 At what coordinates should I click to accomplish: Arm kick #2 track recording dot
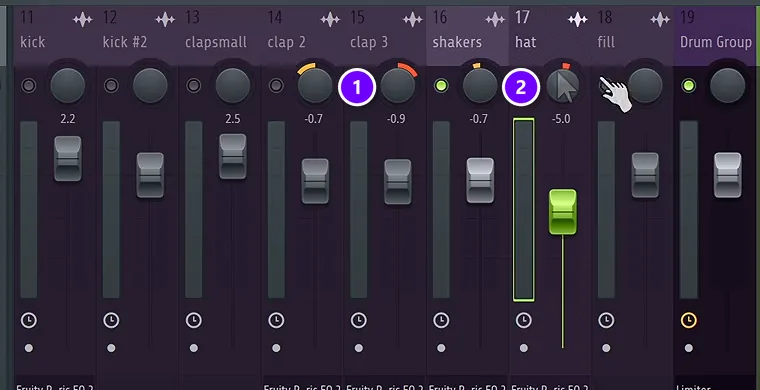[111, 348]
